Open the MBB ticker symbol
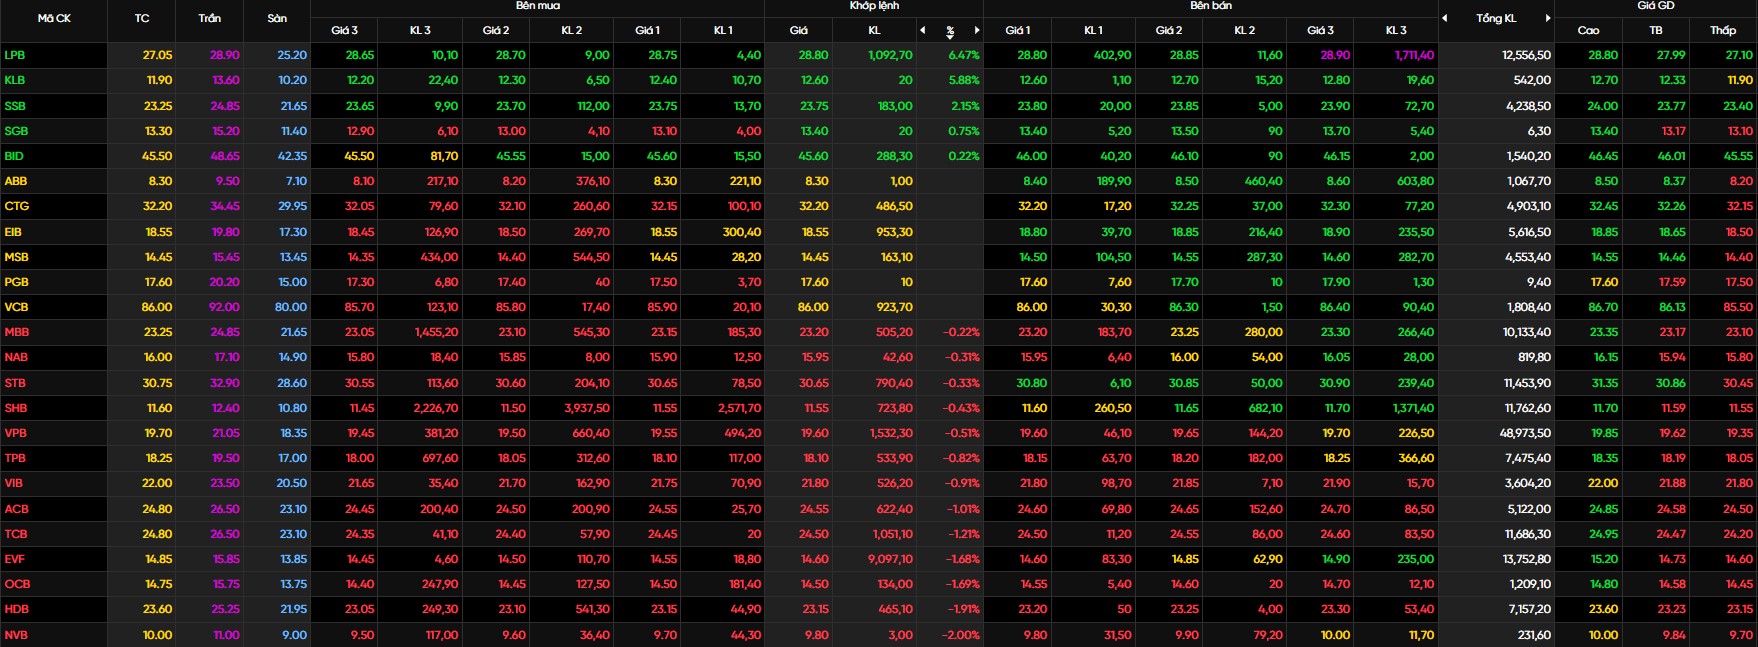1758x647 pixels. (16, 332)
